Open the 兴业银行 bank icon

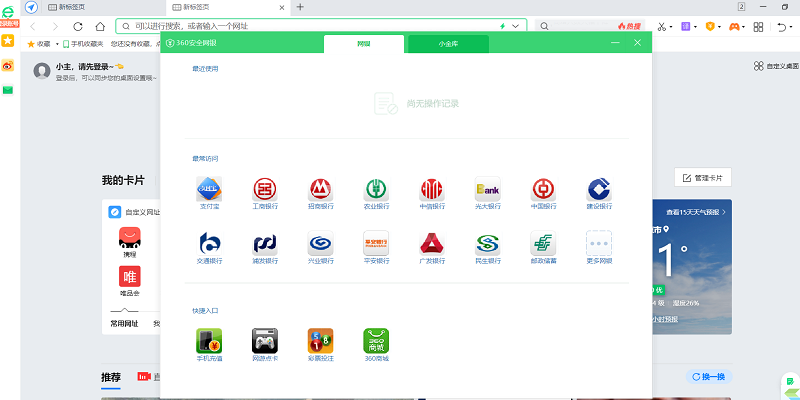pos(320,243)
